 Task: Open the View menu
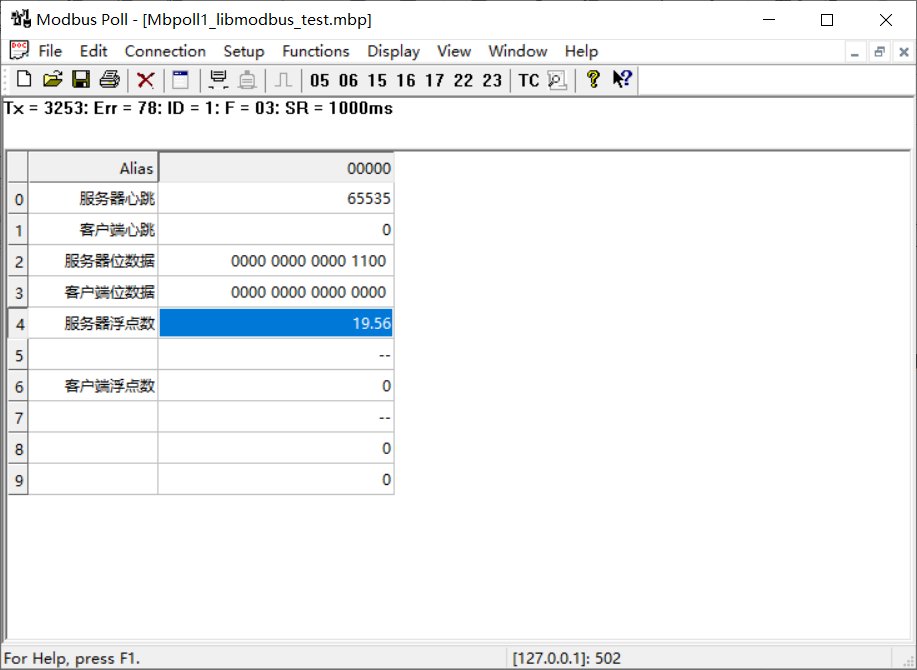pyautogui.click(x=454, y=51)
